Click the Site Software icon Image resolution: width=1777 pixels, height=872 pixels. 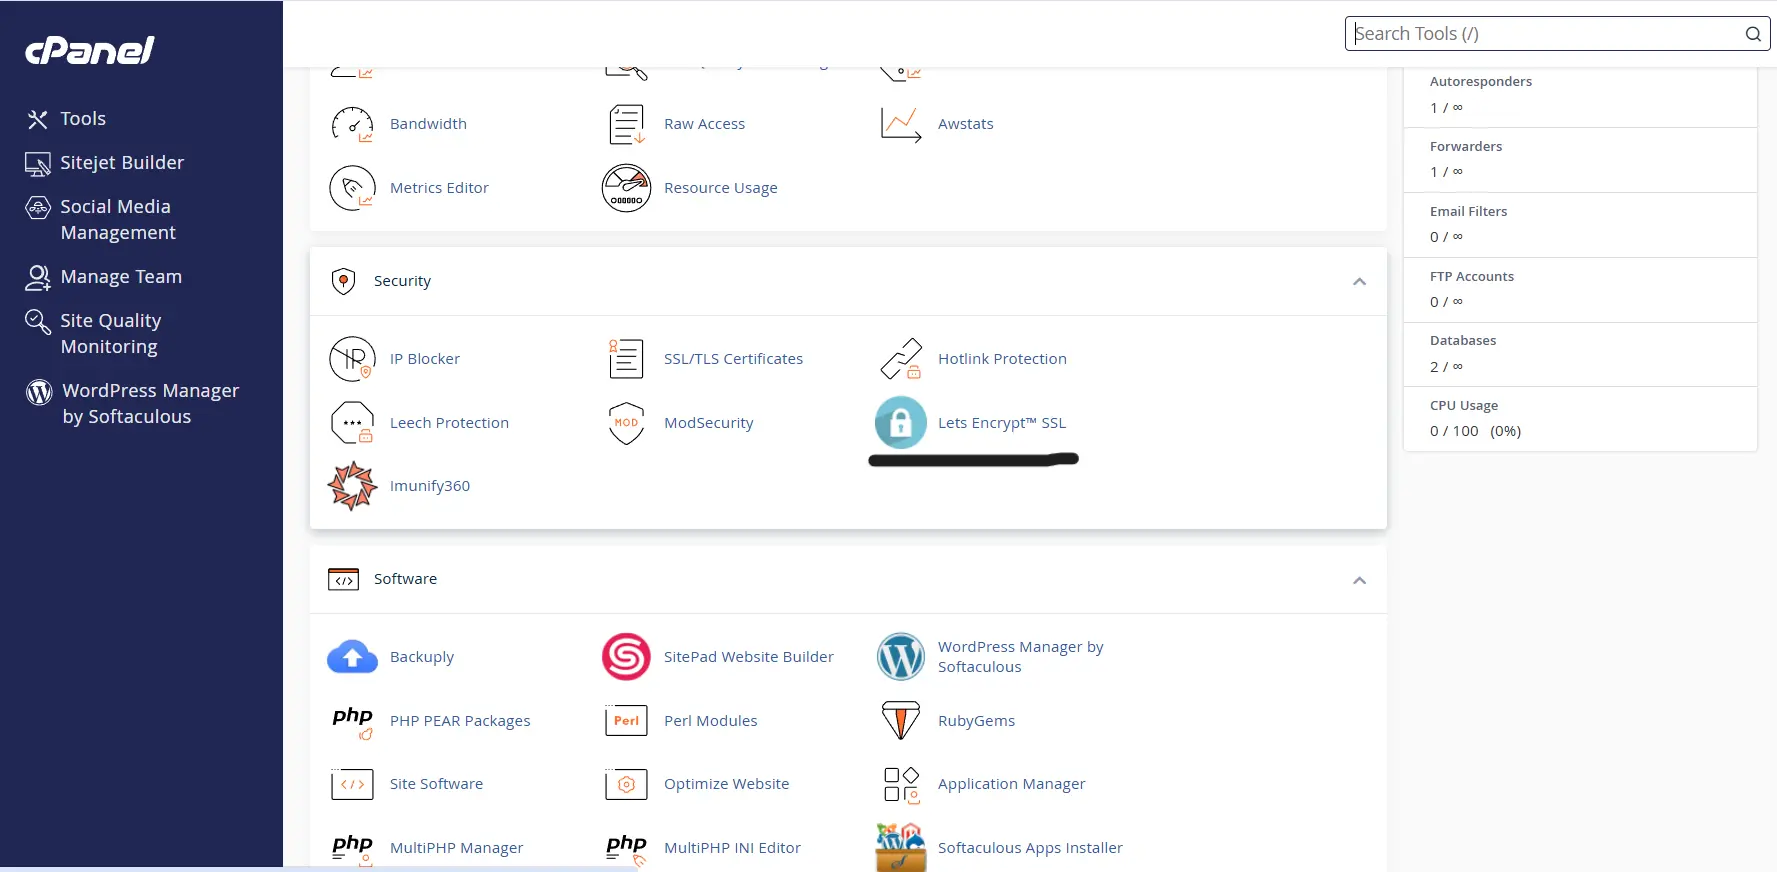(353, 785)
